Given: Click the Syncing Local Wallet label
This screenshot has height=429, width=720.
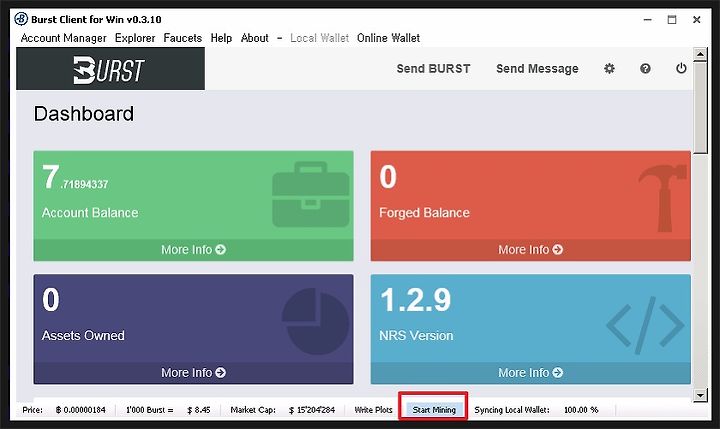Looking at the screenshot, I should point(512,410).
